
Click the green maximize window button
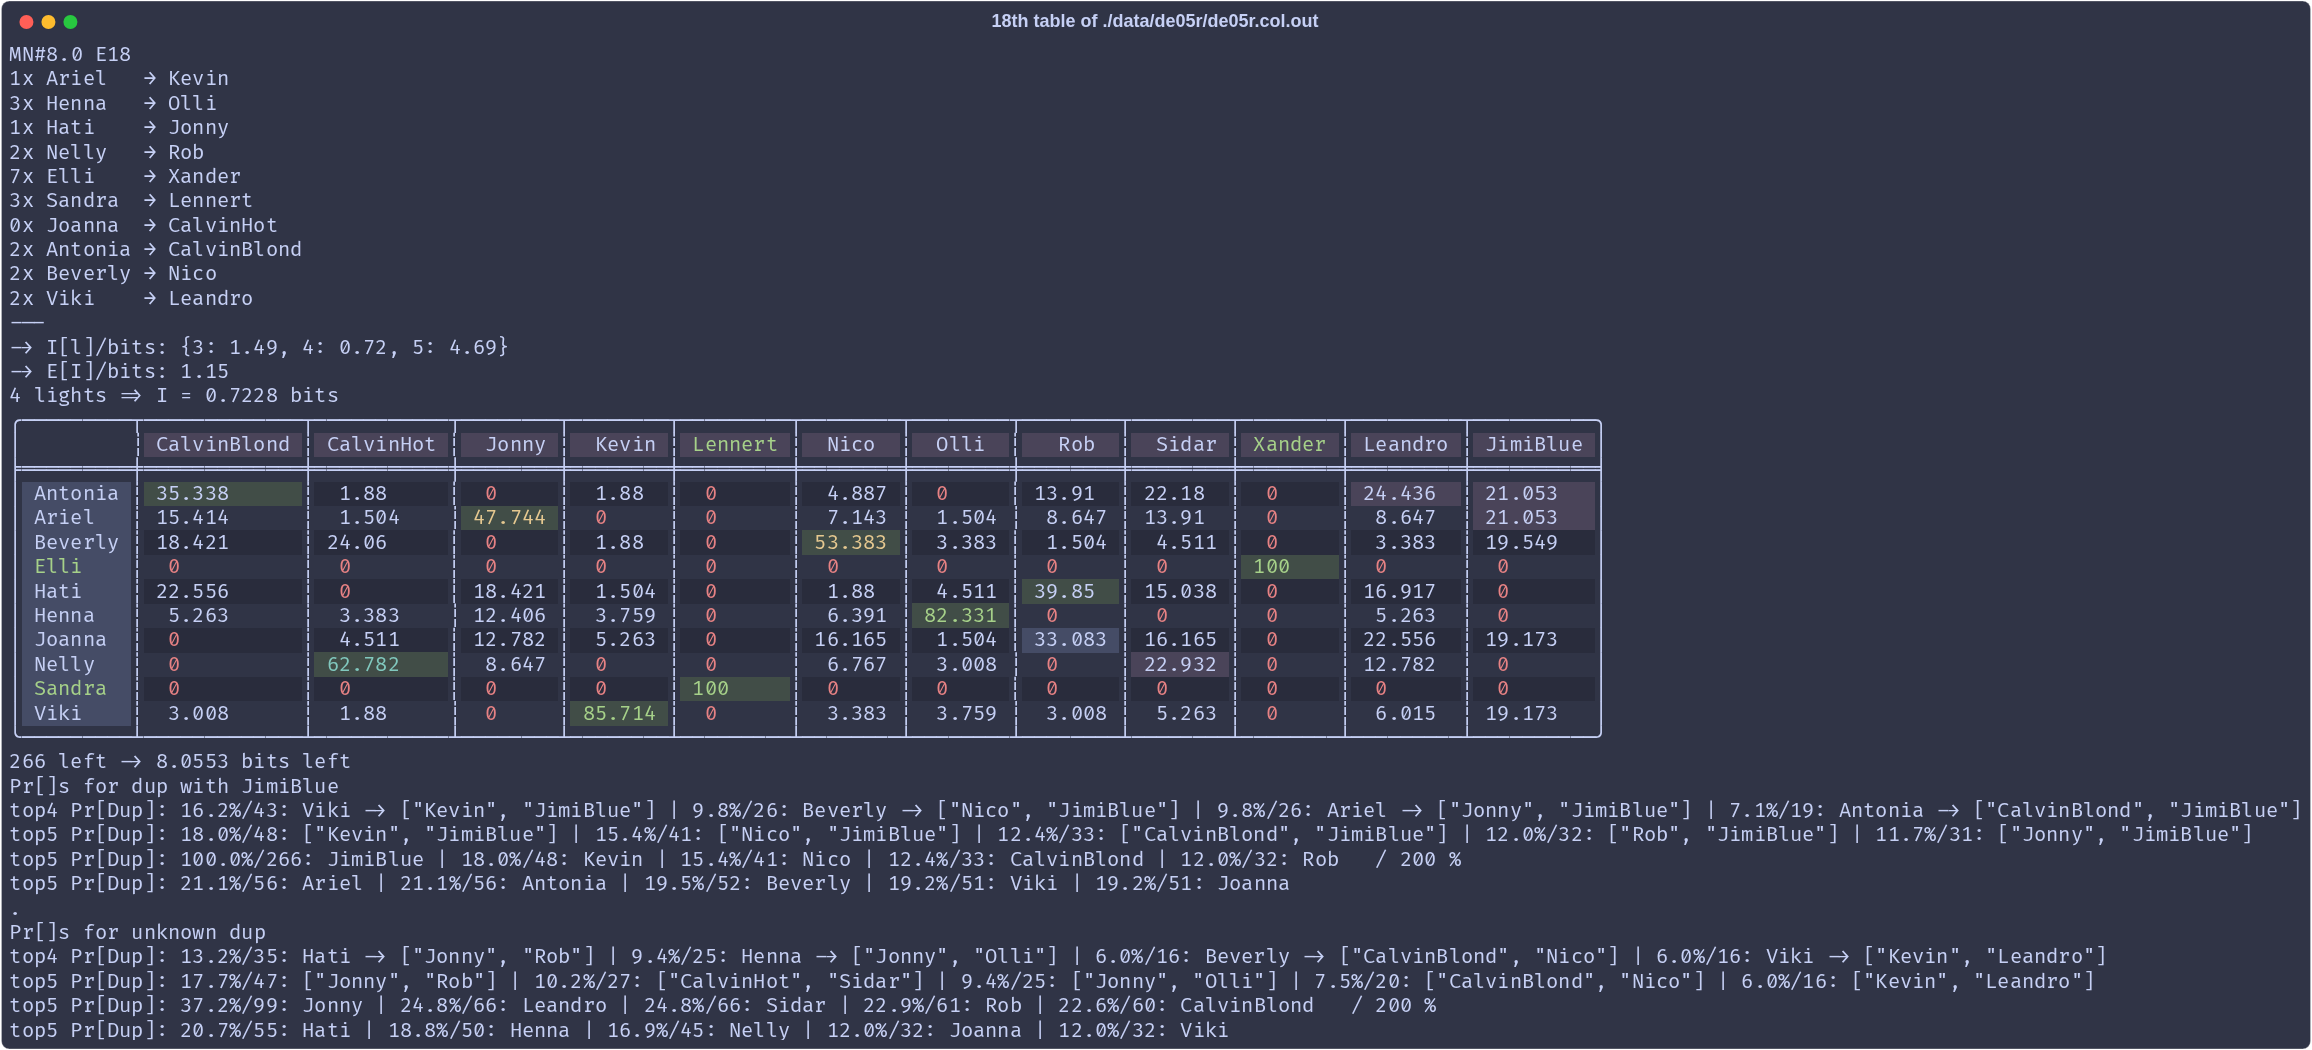(x=70, y=22)
